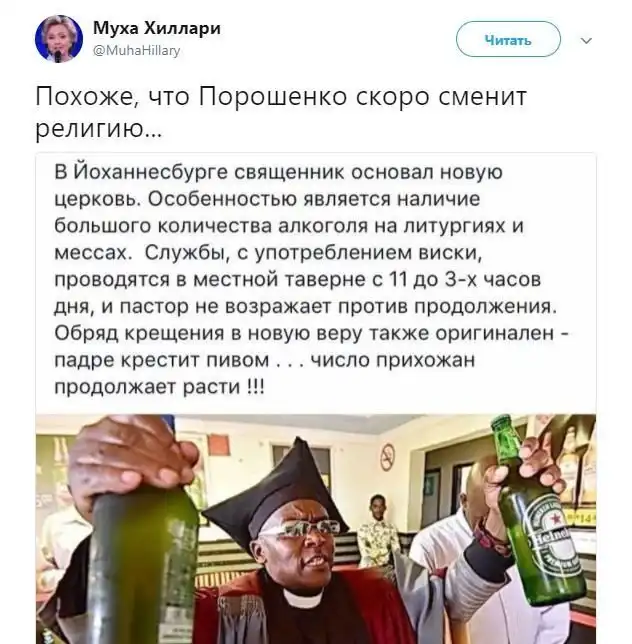Open the Муха Хиллари display name link

pyautogui.click(x=157, y=28)
